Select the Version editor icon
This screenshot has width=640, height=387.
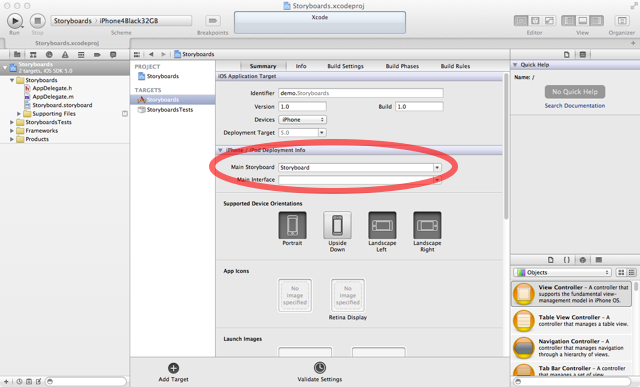[549, 20]
